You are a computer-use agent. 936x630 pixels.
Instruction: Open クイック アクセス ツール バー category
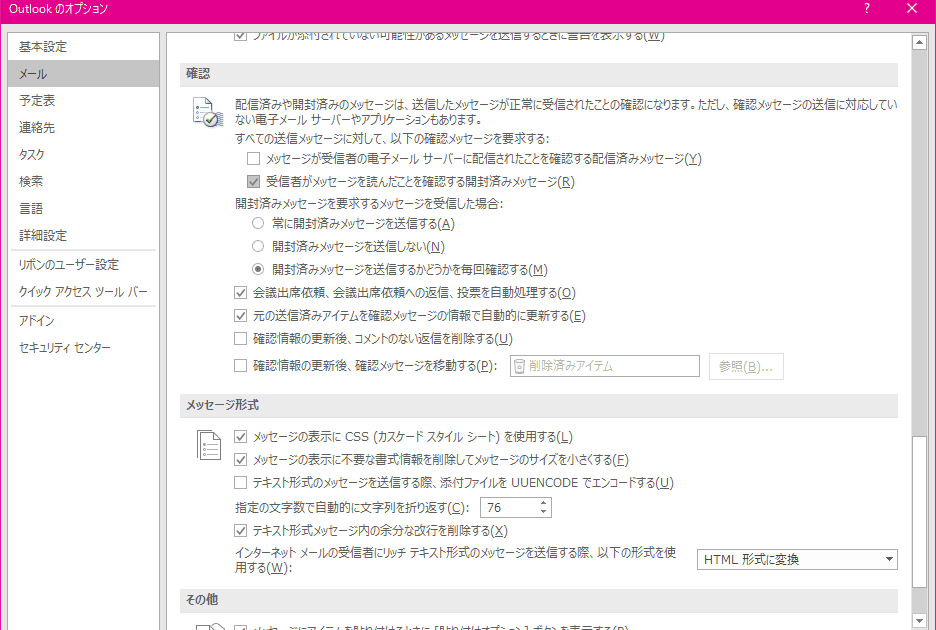(x=84, y=291)
